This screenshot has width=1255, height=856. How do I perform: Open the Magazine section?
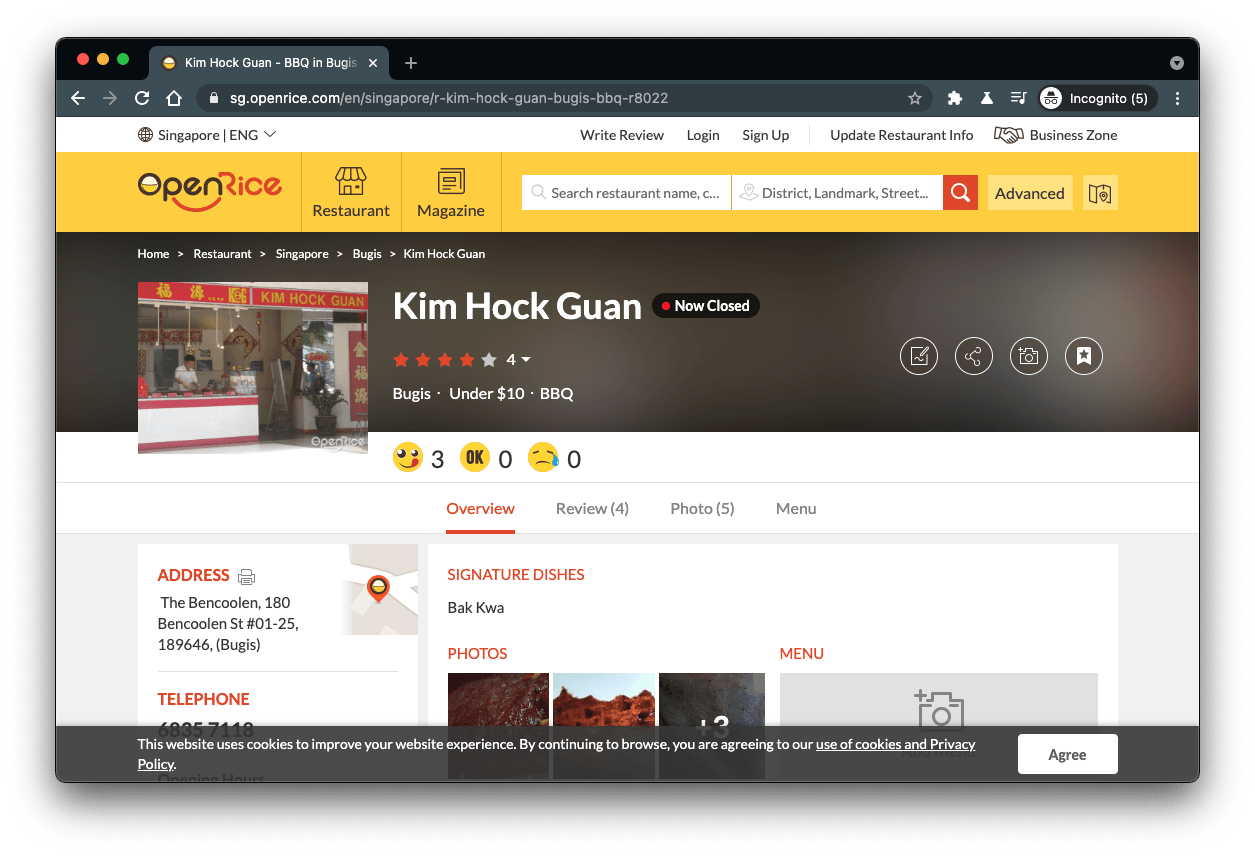click(x=451, y=192)
